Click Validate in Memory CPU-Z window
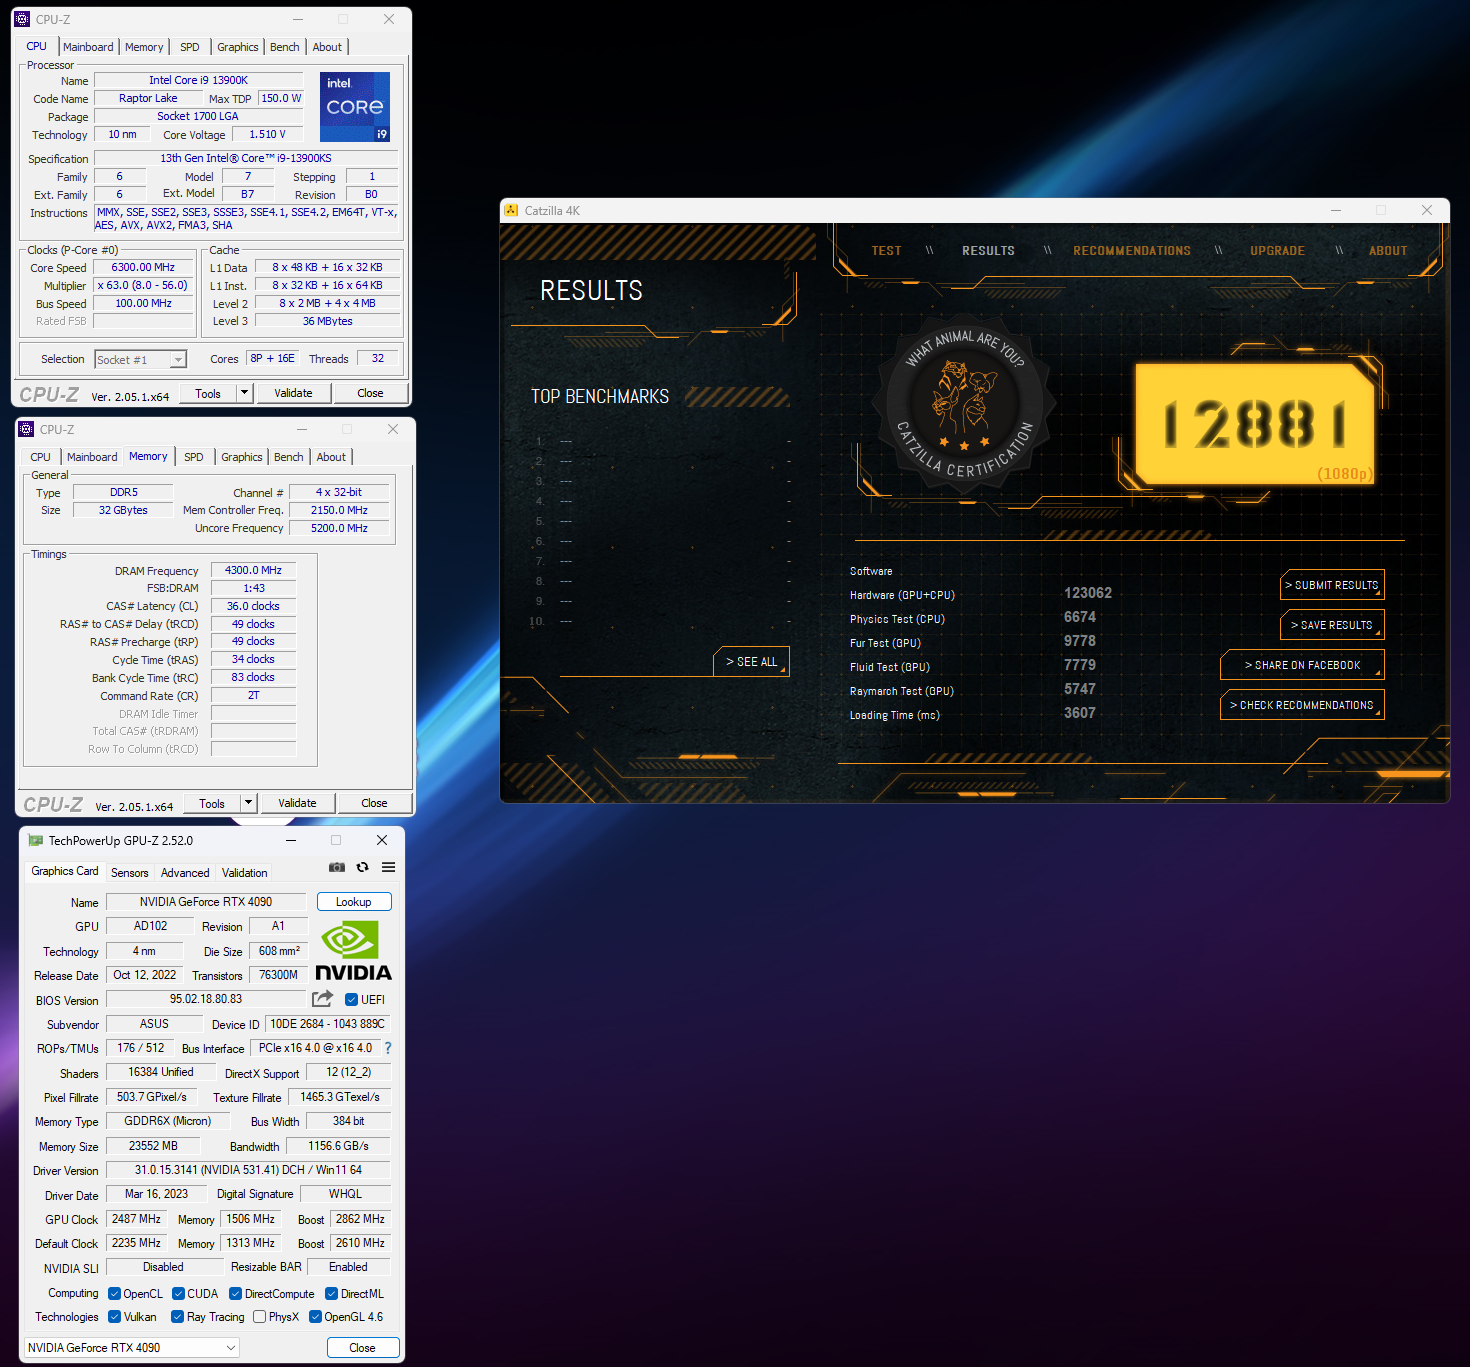 (x=297, y=803)
